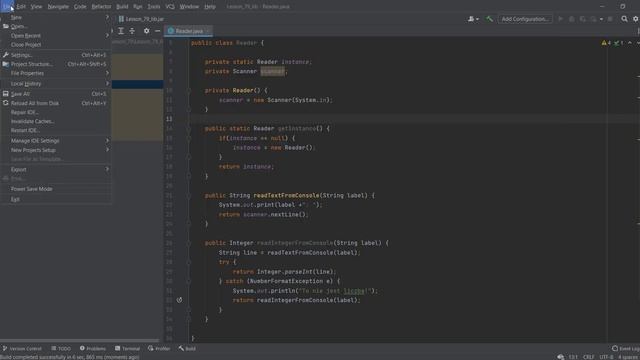Open the Refactor menu
This screenshot has width=640, height=360.
click(x=101, y=7)
